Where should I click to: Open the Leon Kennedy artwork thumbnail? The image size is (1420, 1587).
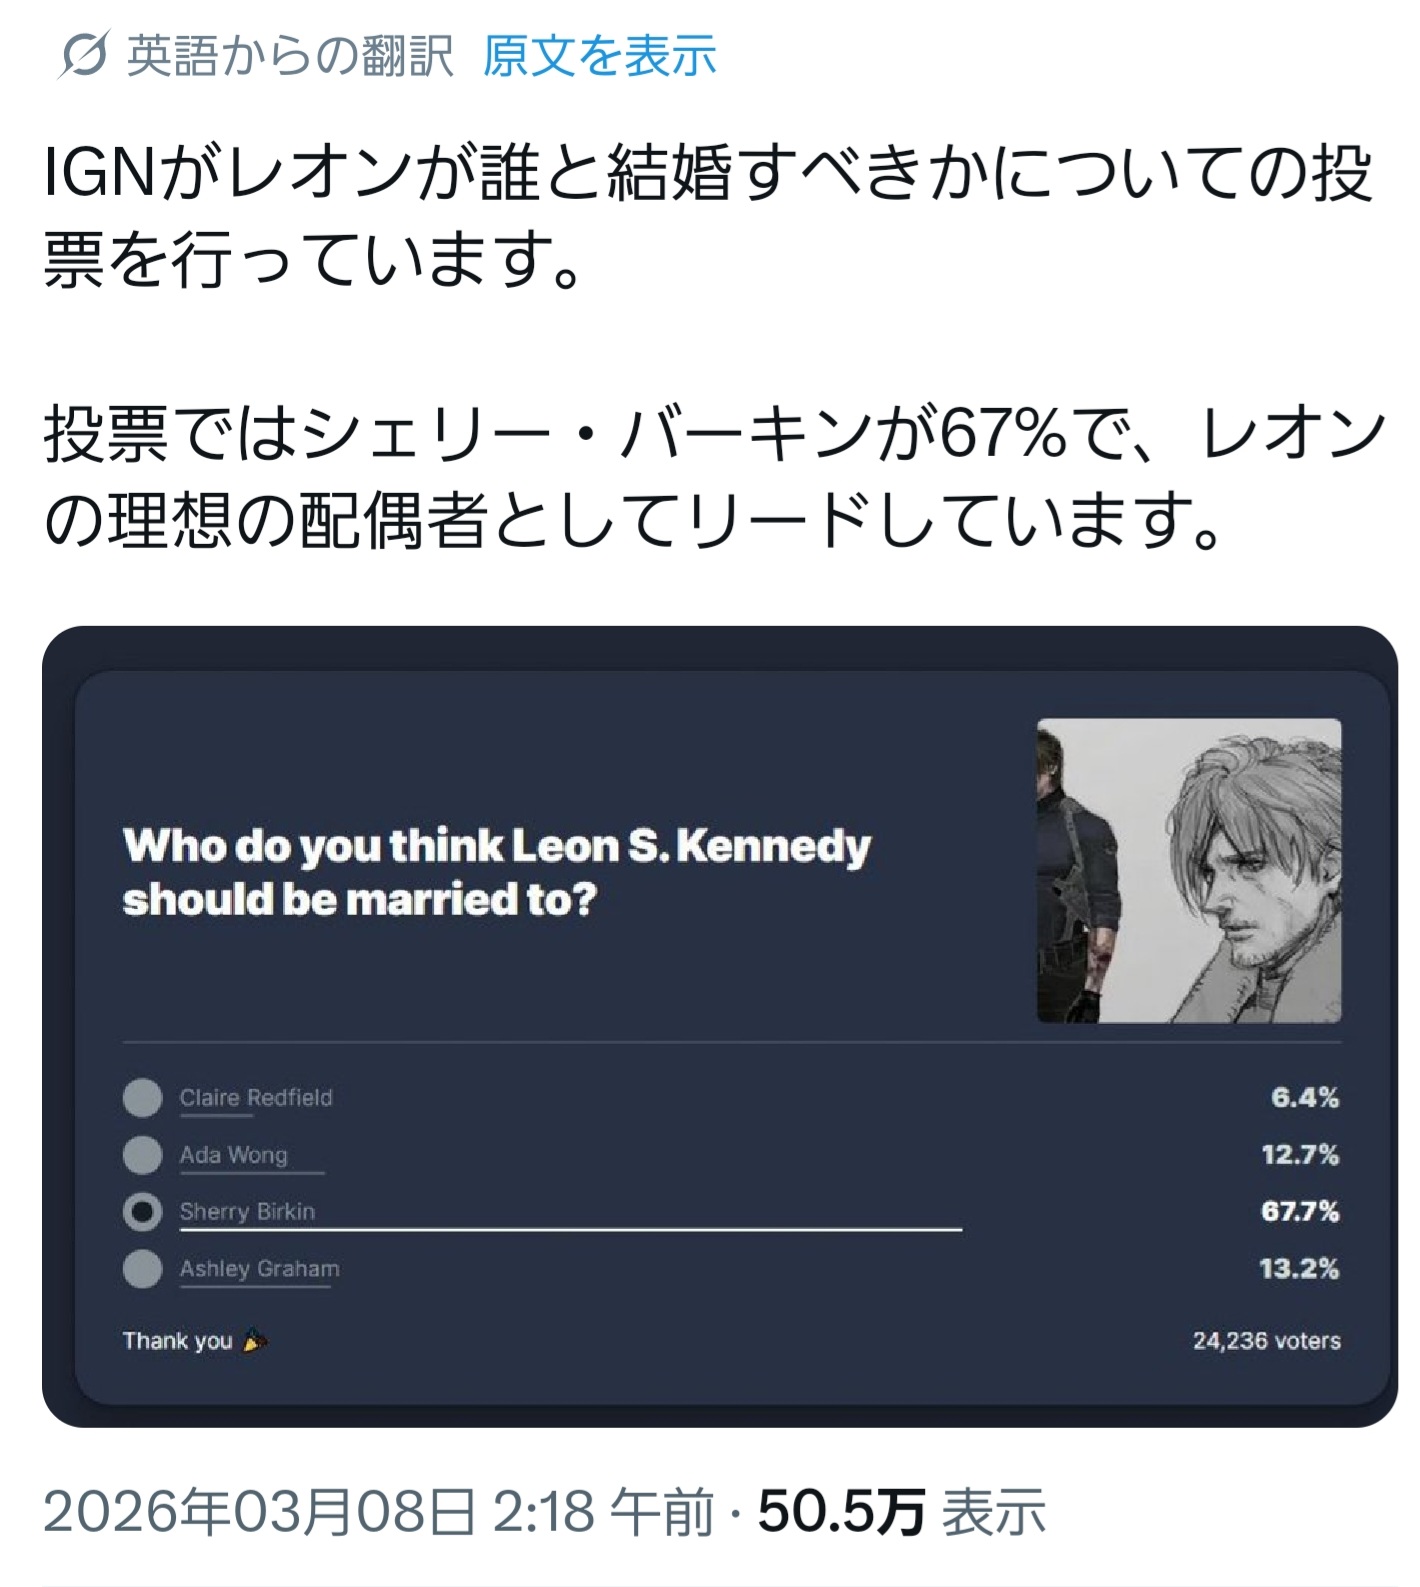(1188, 870)
